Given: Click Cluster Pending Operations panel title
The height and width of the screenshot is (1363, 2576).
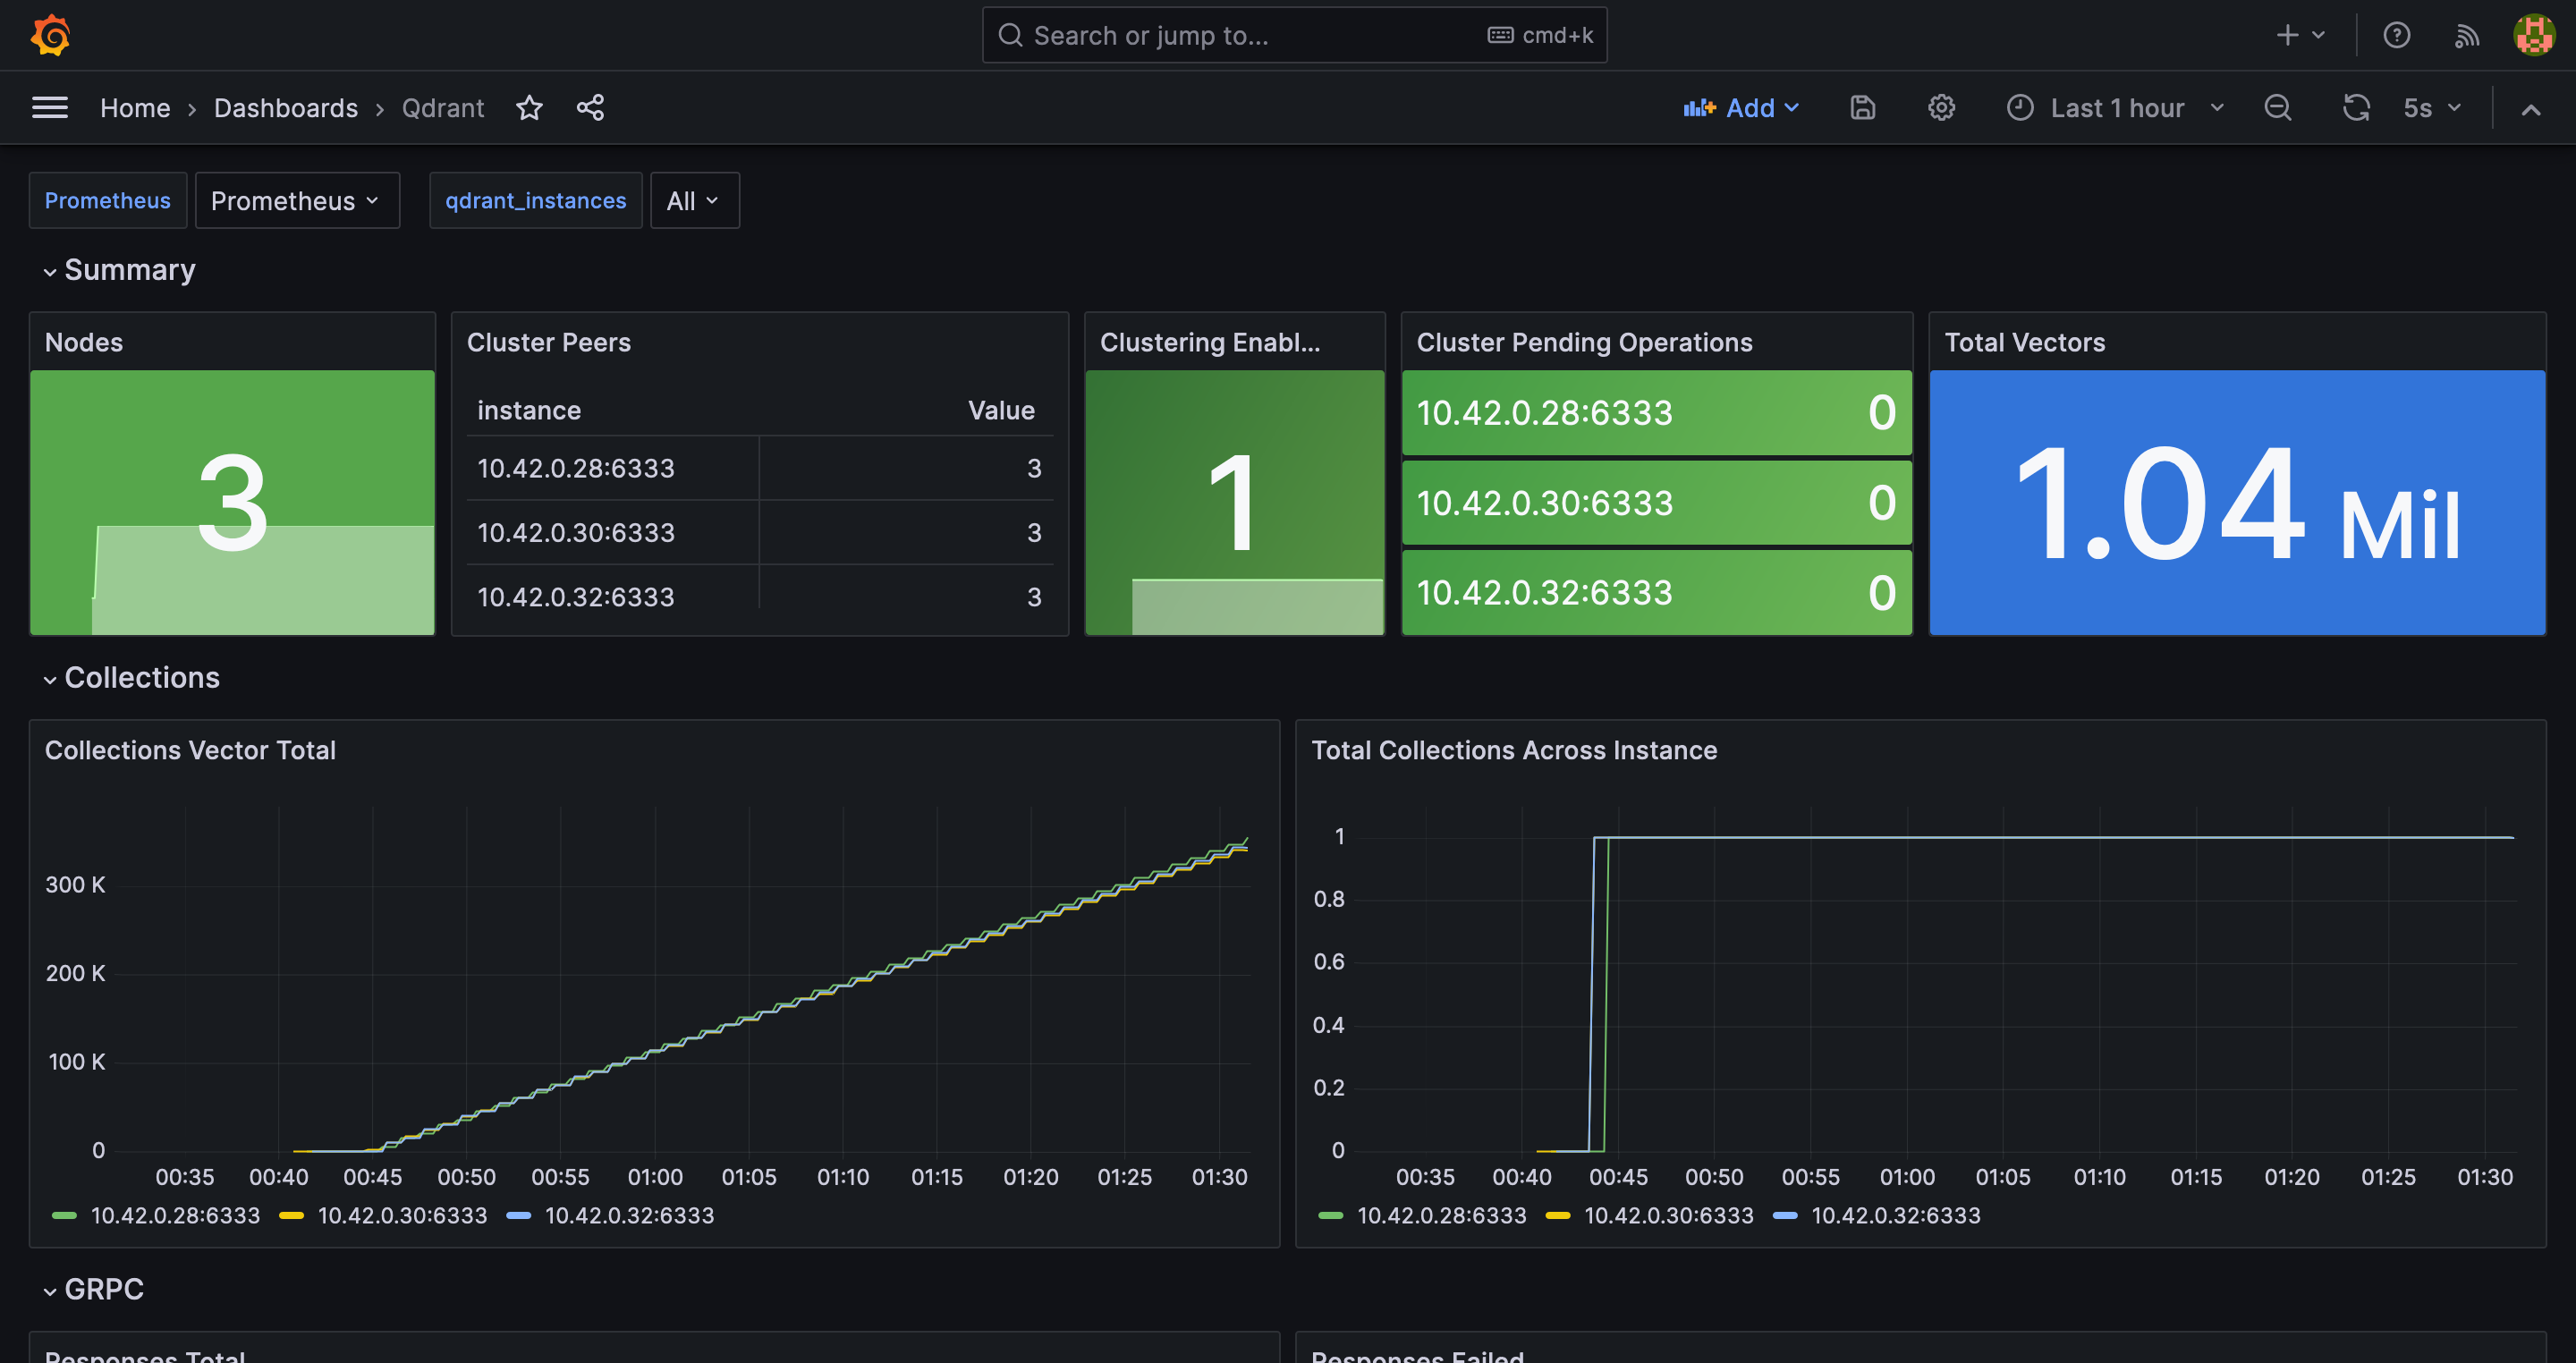Looking at the screenshot, I should (x=1585, y=342).
